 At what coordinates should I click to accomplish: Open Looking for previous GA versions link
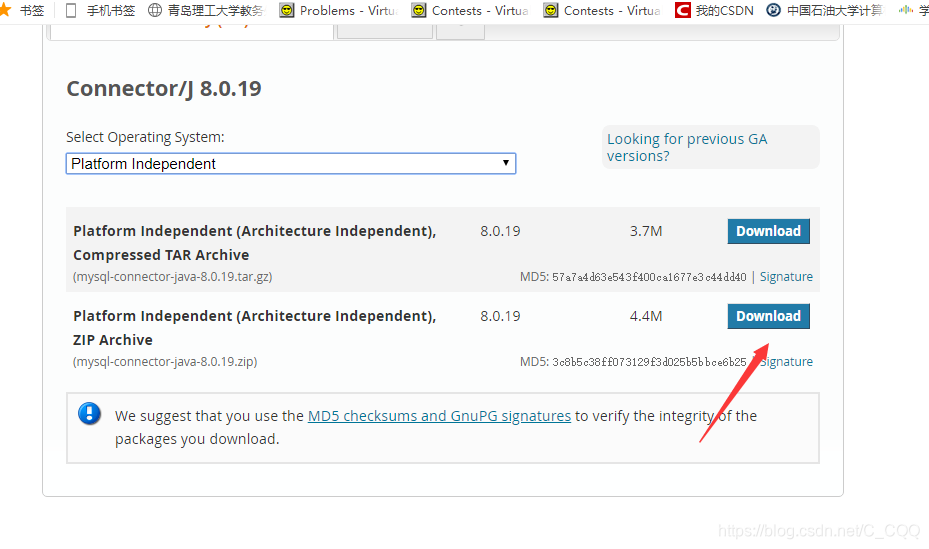(x=687, y=147)
